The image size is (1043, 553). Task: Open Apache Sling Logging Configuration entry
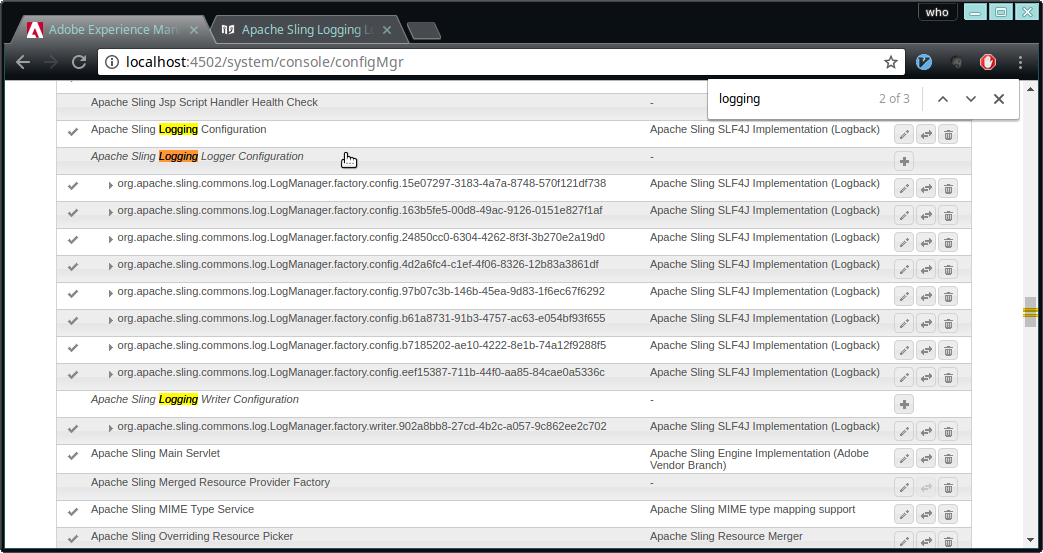pos(178,129)
